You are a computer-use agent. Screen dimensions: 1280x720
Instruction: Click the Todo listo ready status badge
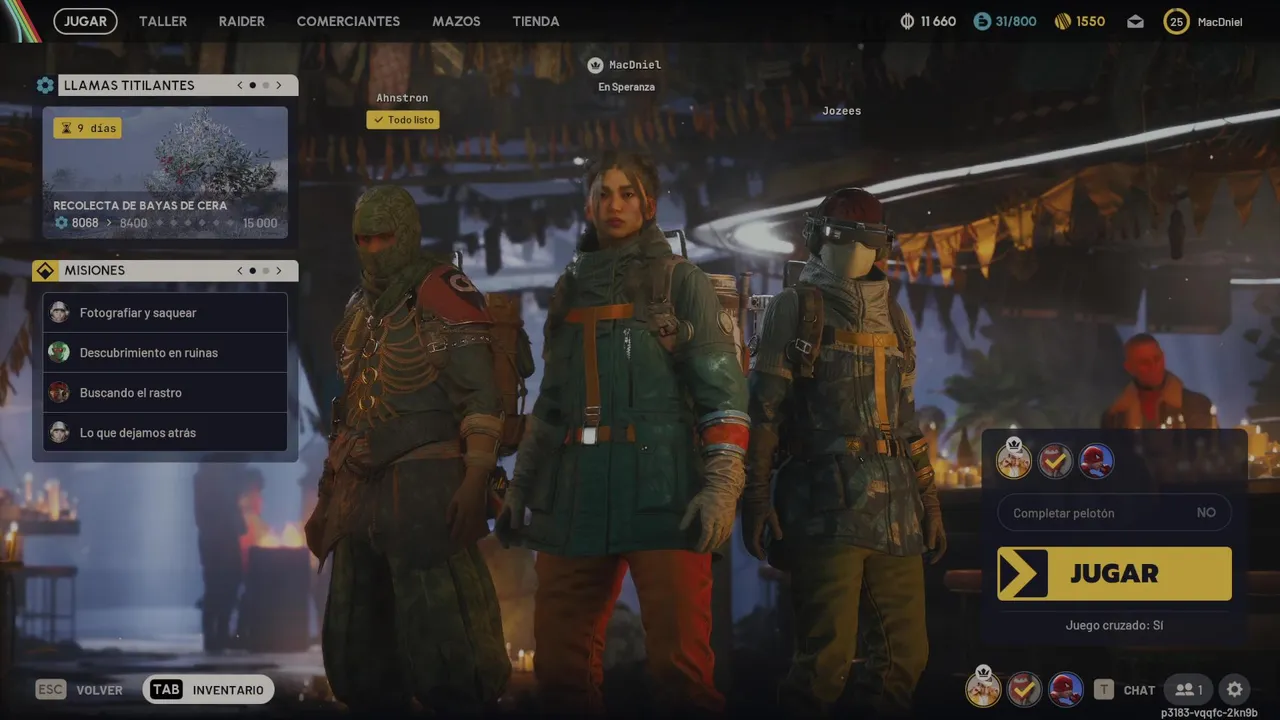point(404,120)
